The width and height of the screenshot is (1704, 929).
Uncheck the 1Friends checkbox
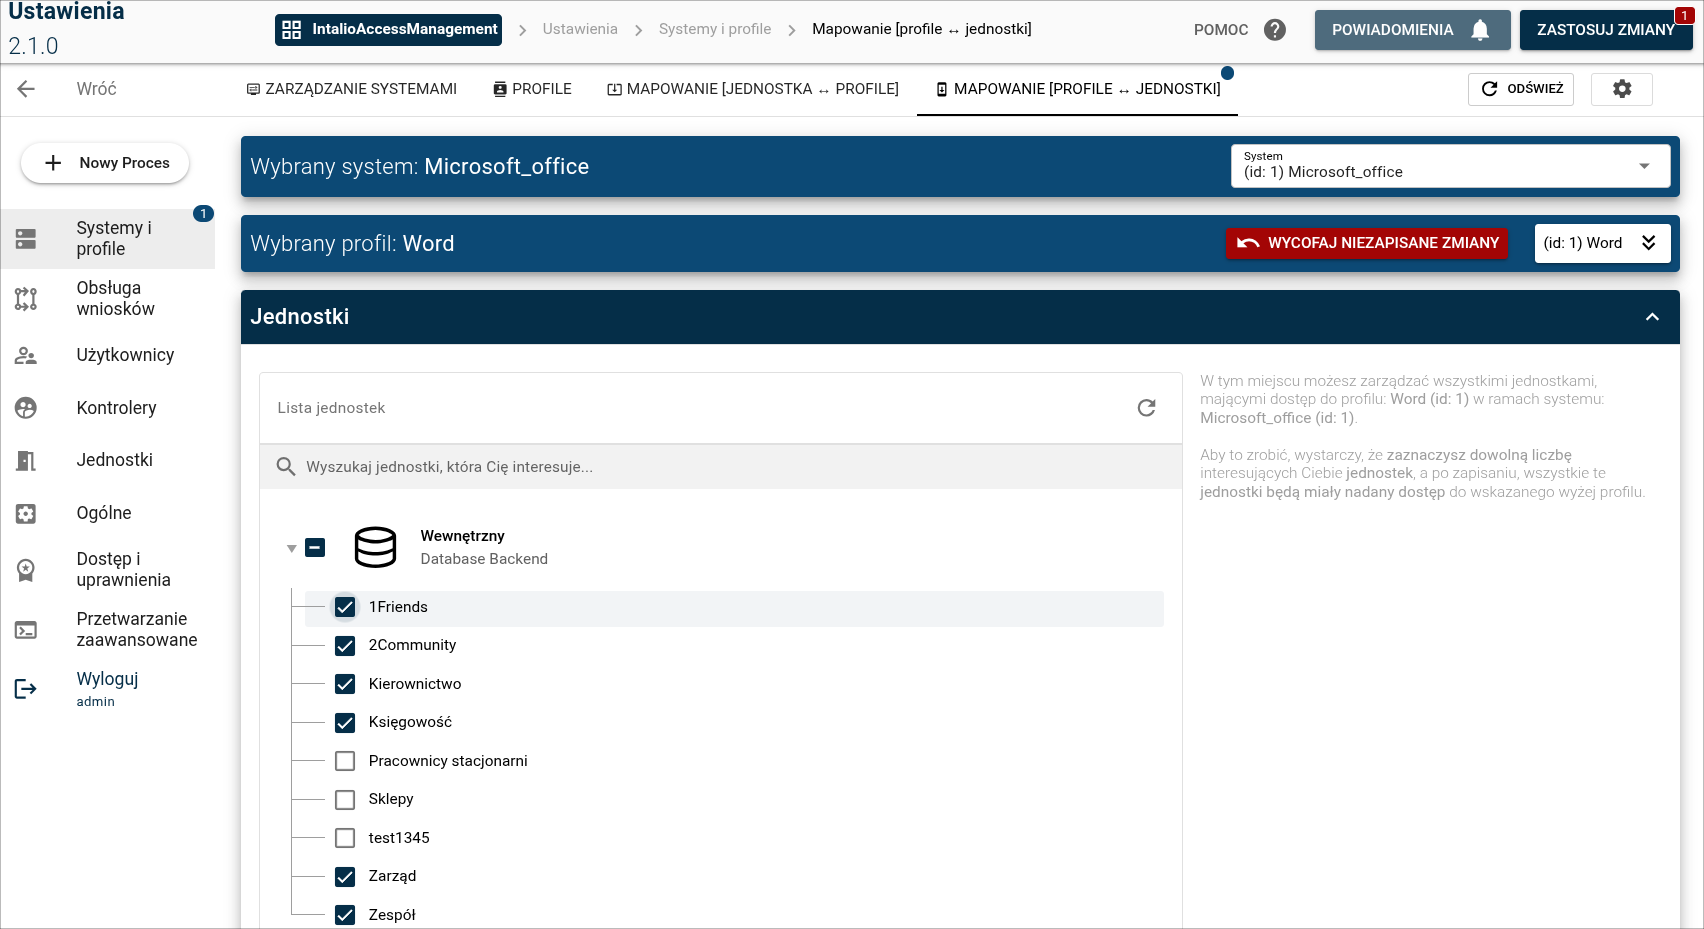pyautogui.click(x=345, y=607)
